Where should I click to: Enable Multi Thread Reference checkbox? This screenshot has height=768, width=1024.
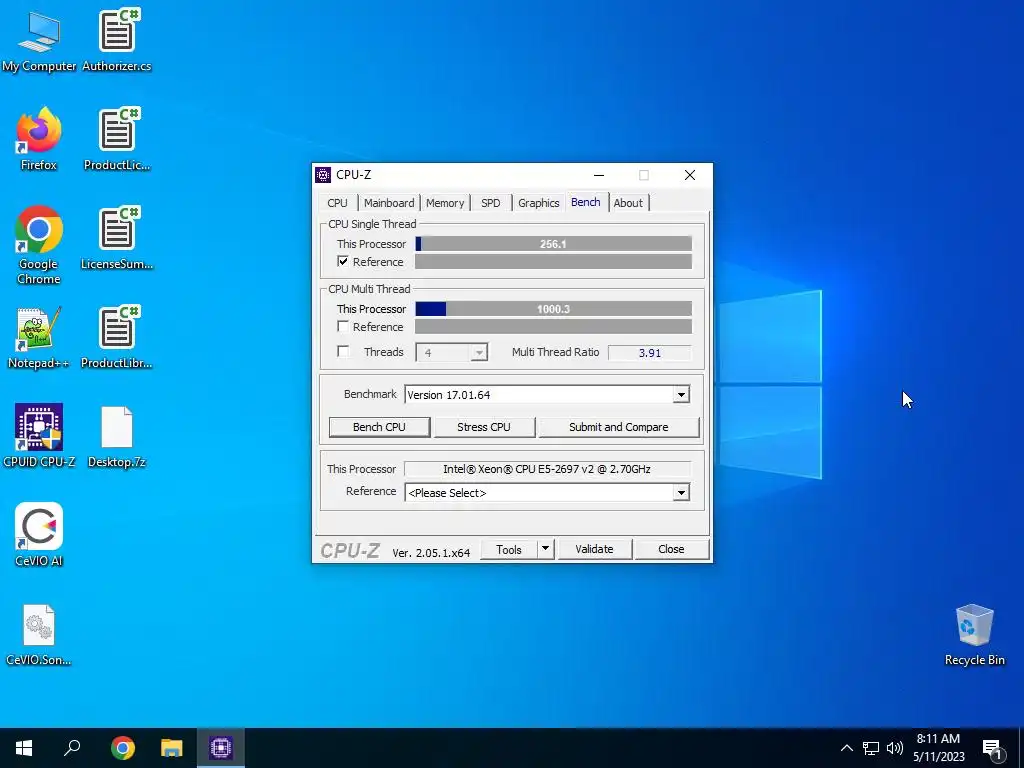(x=343, y=326)
